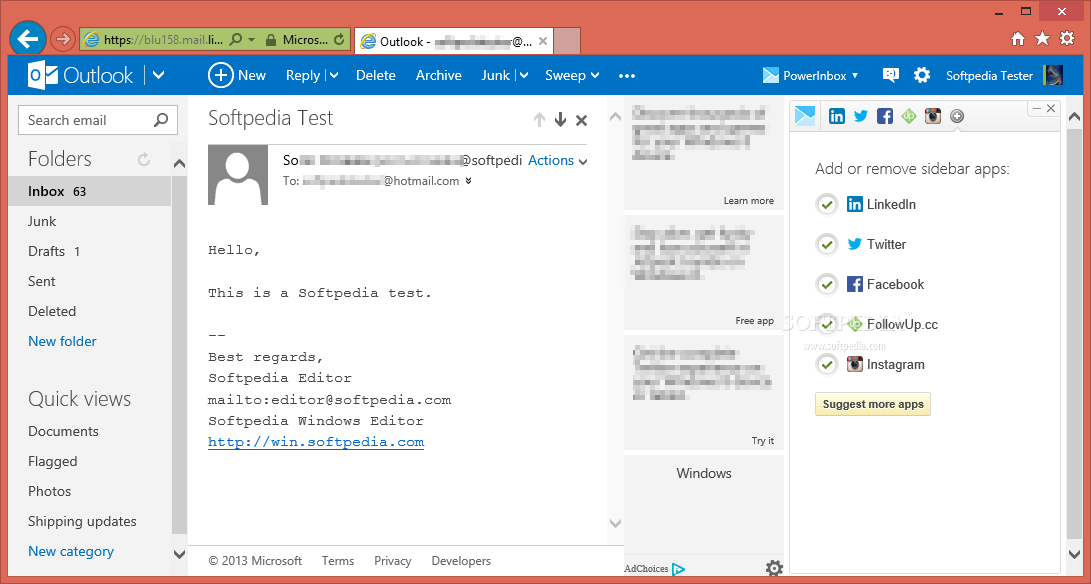Screen dimensions: 1091x584
Task: Uncheck the FollowUp.cc sidebar app
Action: [x=827, y=324]
